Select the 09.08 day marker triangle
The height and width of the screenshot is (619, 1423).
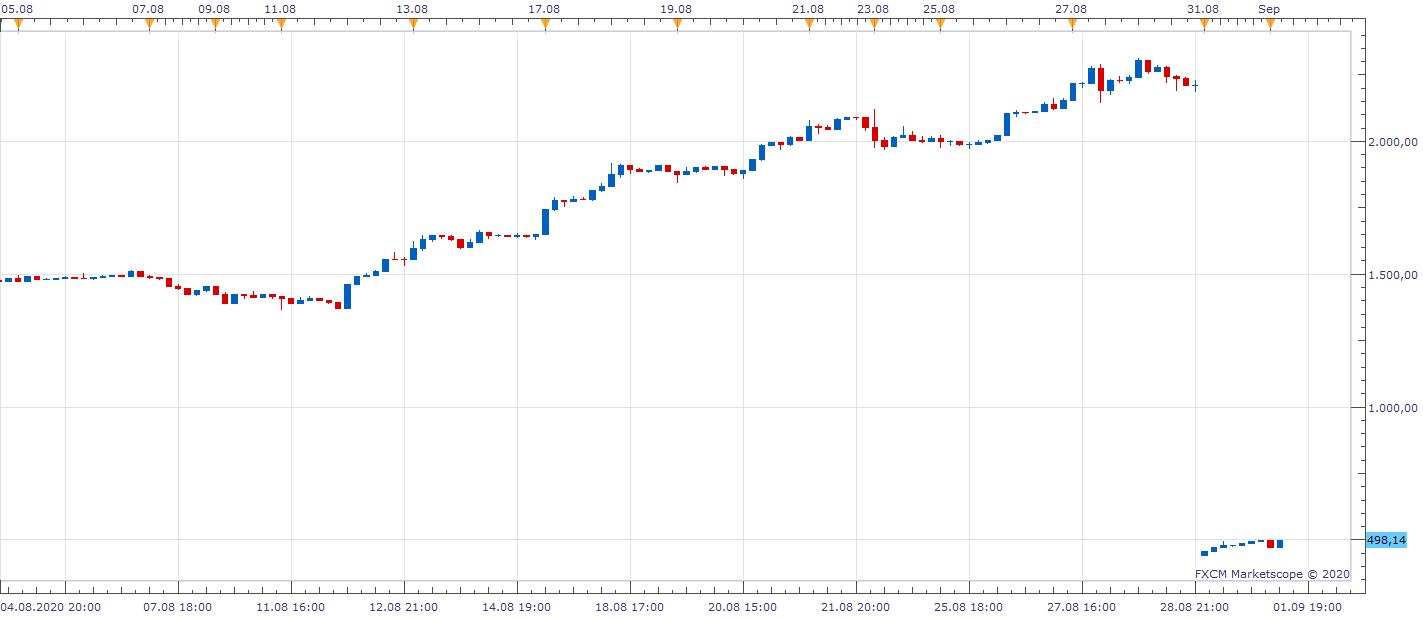215,24
